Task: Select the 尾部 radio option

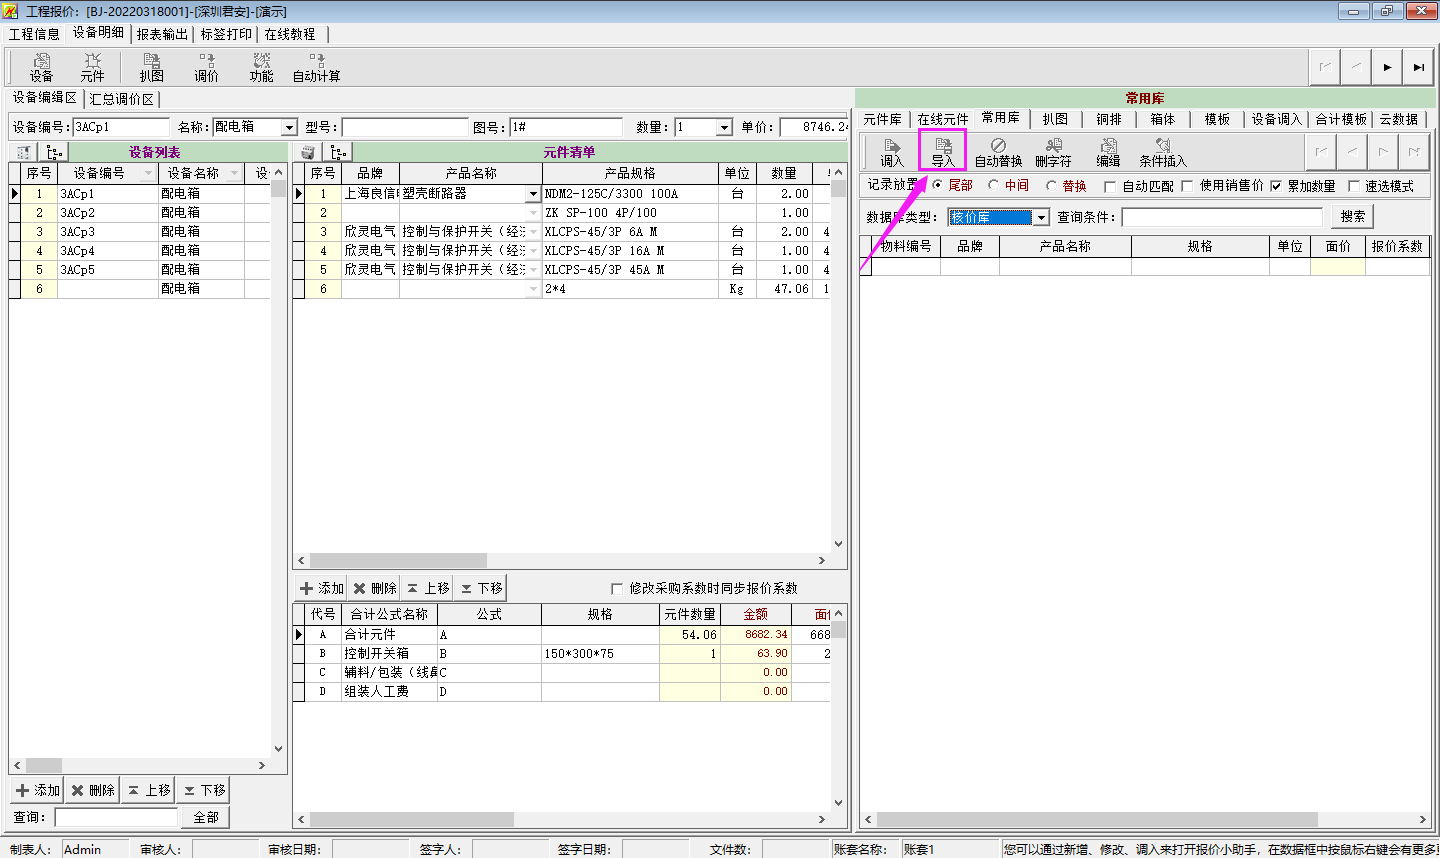Action: tap(937, 185)
